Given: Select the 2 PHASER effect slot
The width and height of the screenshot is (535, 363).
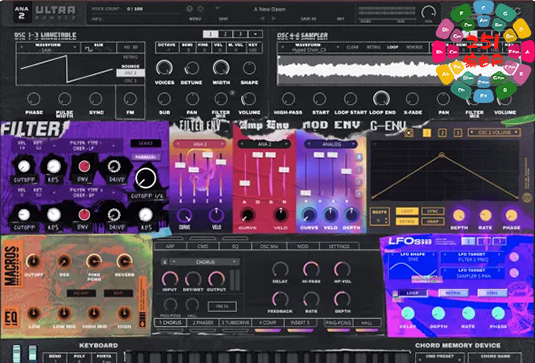Looking at the screenshot, I should pyautogui.click(x=203, y=322).
